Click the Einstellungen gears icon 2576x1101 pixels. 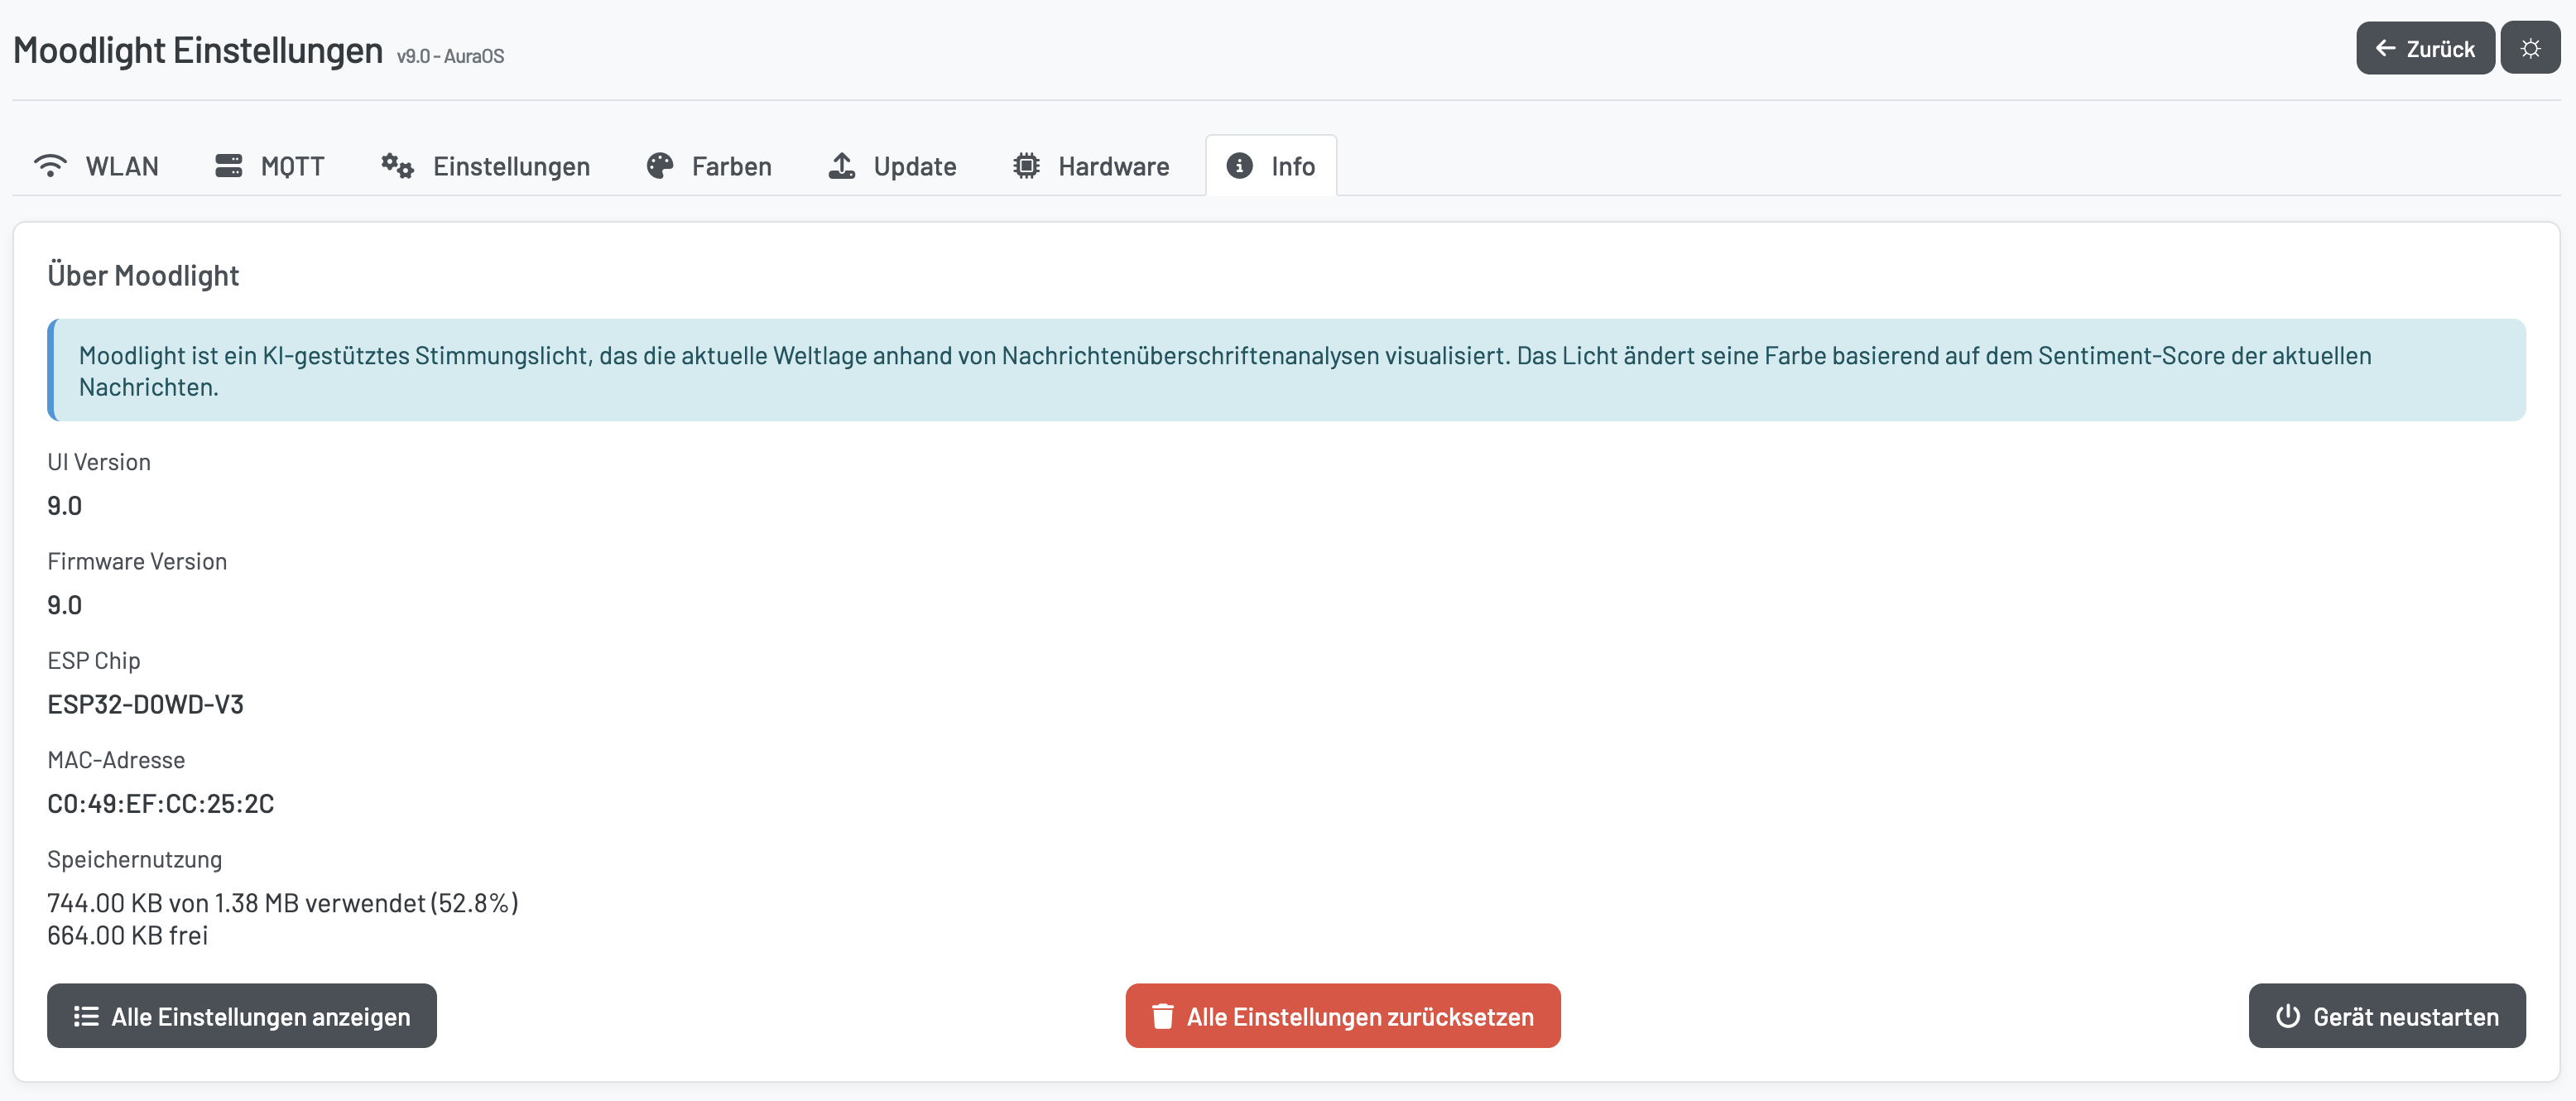(x=397, y=166)
